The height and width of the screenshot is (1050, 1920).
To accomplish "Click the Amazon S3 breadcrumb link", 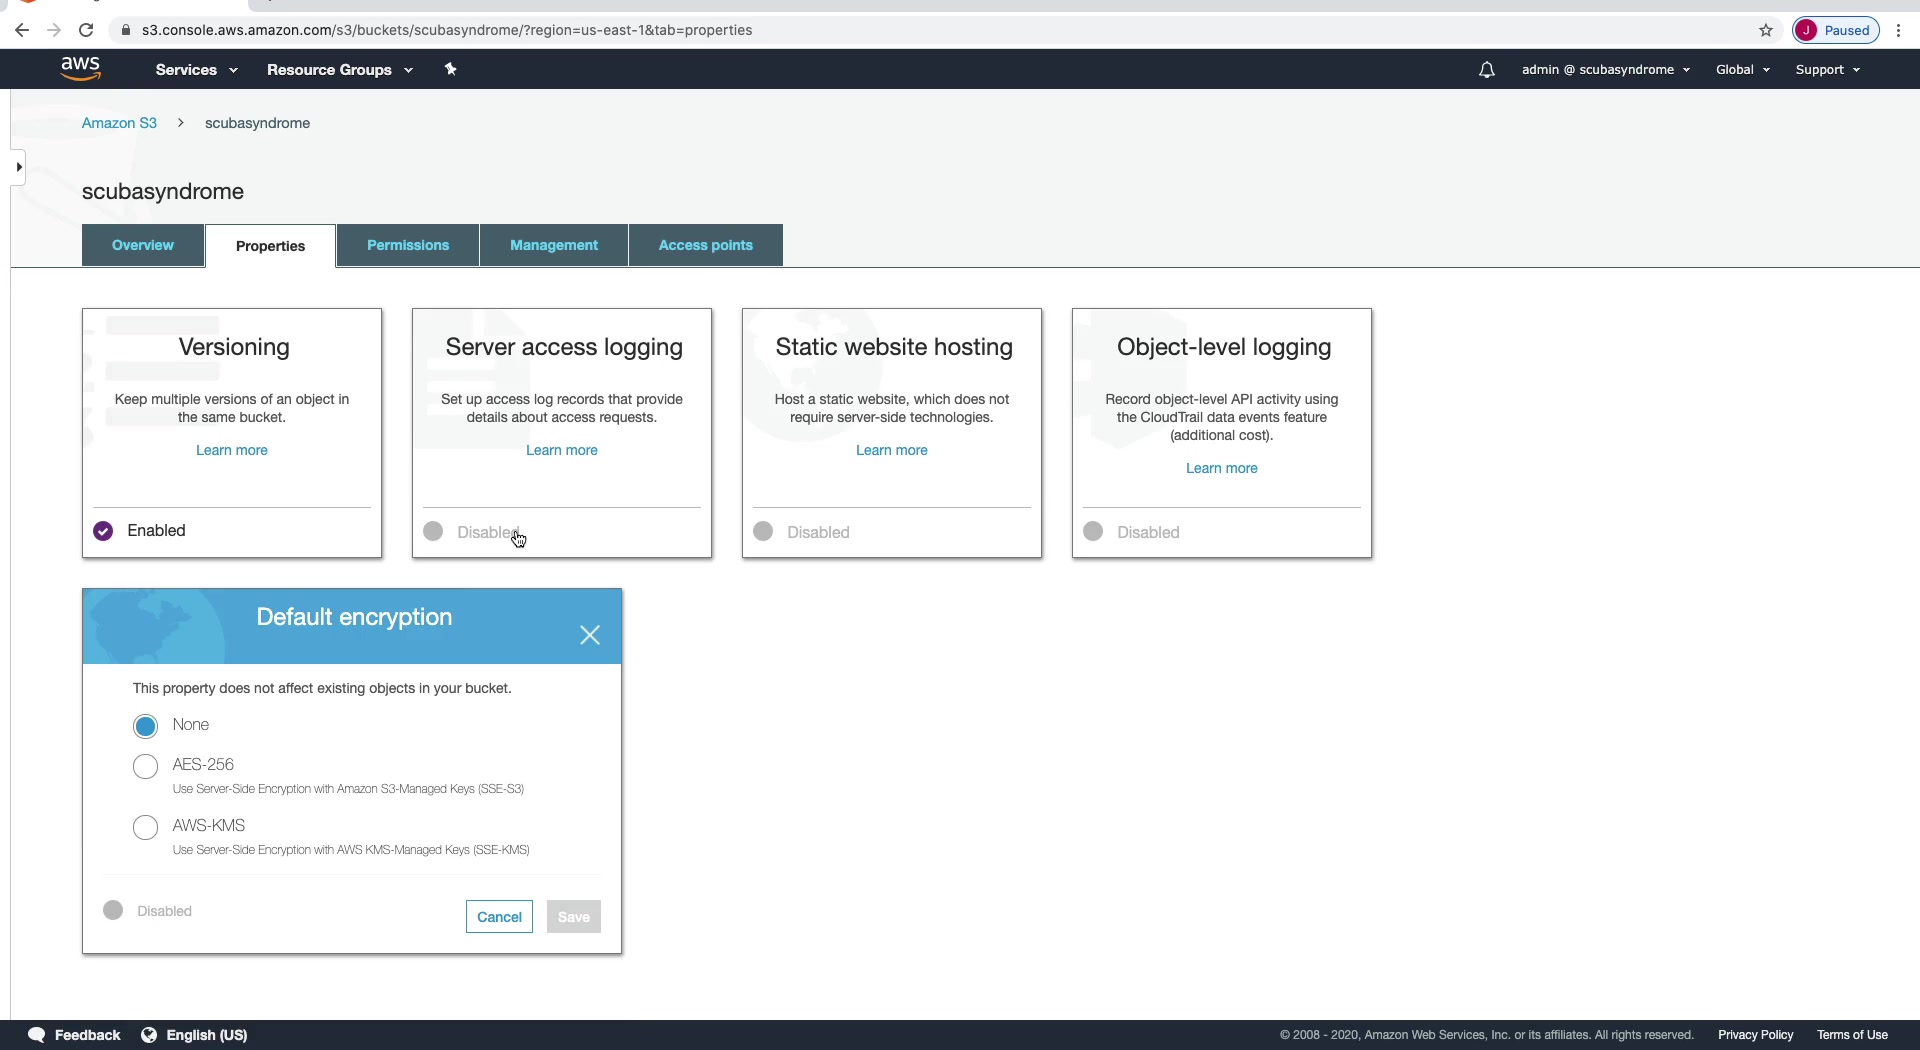I will tap(119, 123).
